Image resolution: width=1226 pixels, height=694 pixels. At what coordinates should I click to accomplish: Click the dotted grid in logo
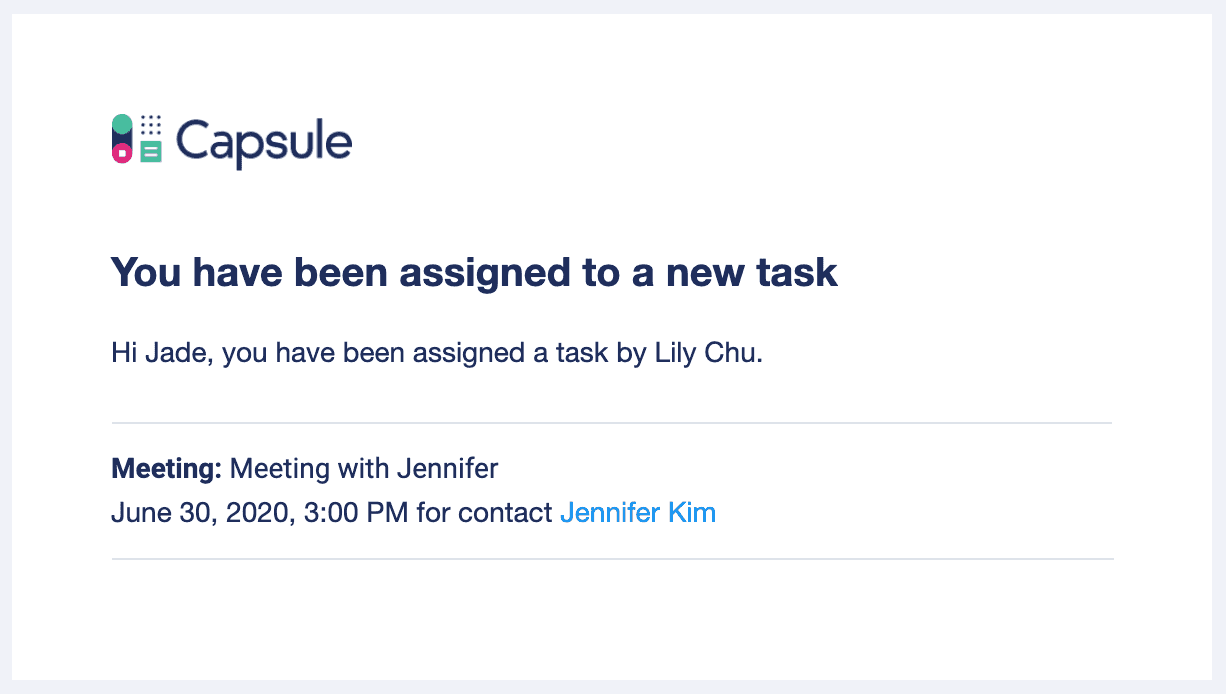tap(151, 125)
